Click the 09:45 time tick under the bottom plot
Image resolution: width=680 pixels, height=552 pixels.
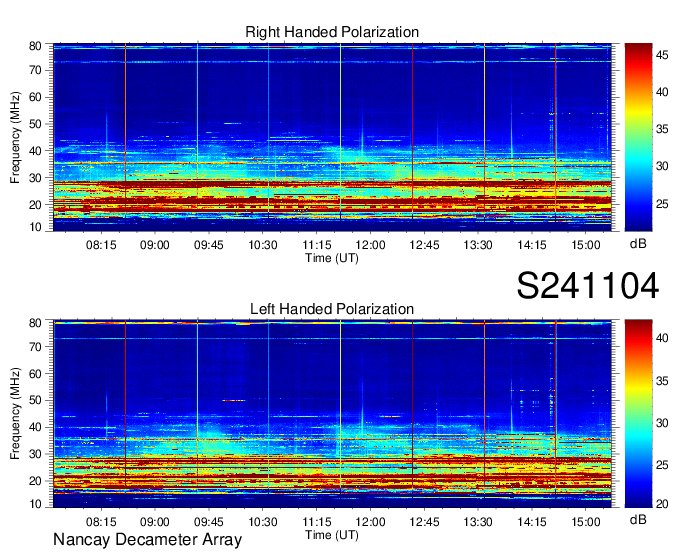pyautogui.click(x=209, y=521)
